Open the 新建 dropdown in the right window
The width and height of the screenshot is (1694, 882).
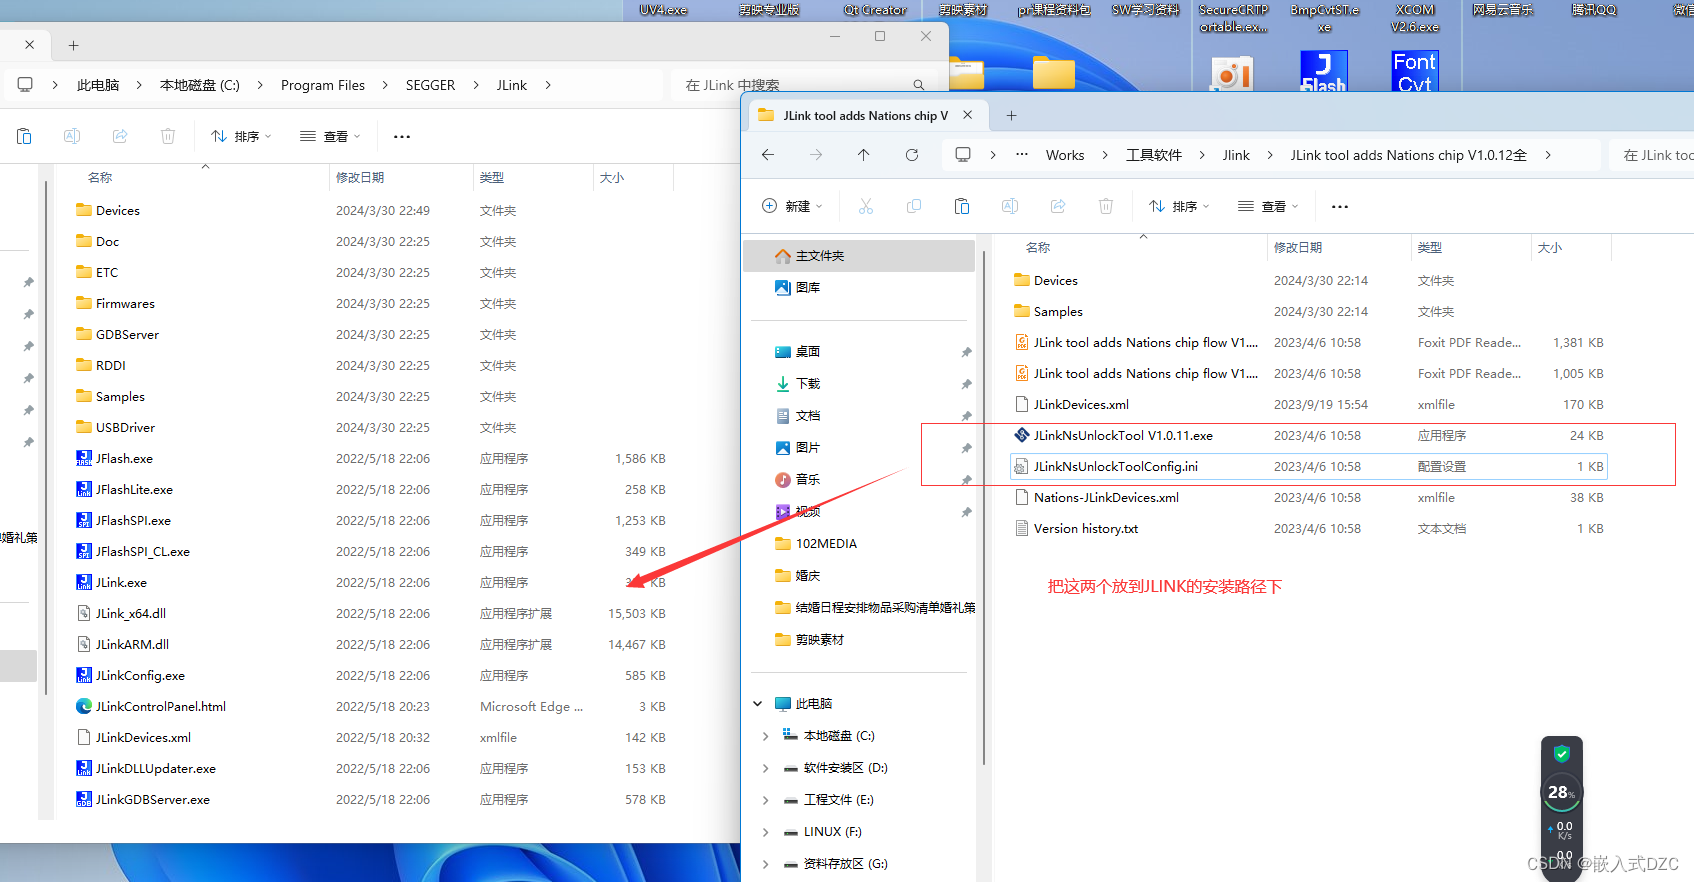click(x=792, y=206)
